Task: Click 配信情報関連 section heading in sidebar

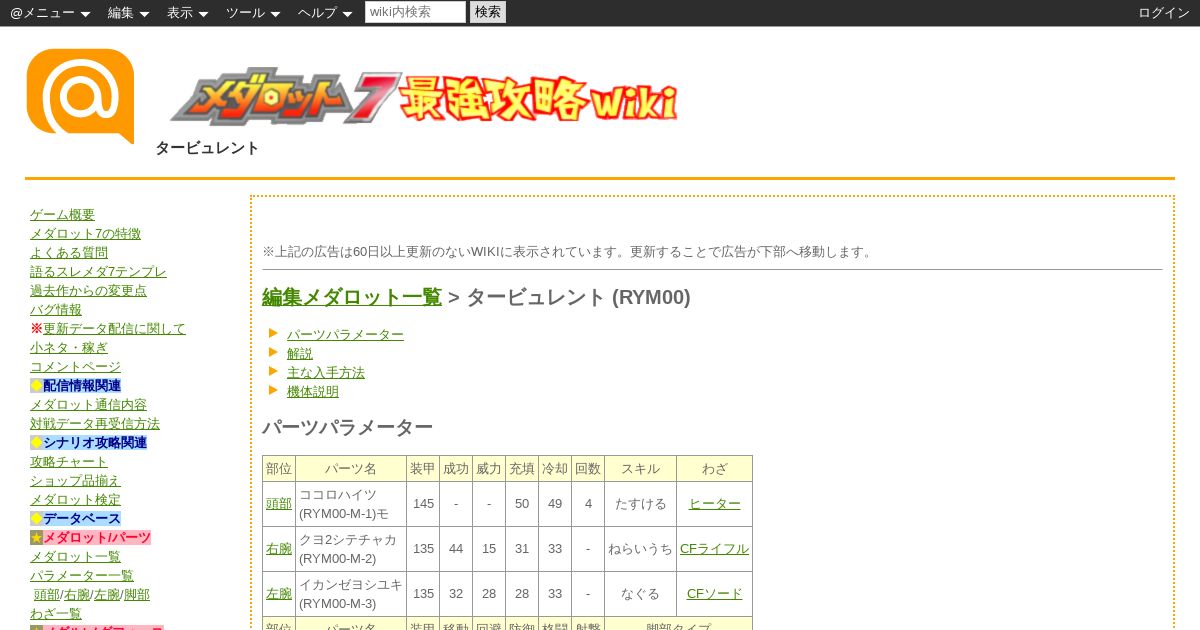Action: (82, 386)
